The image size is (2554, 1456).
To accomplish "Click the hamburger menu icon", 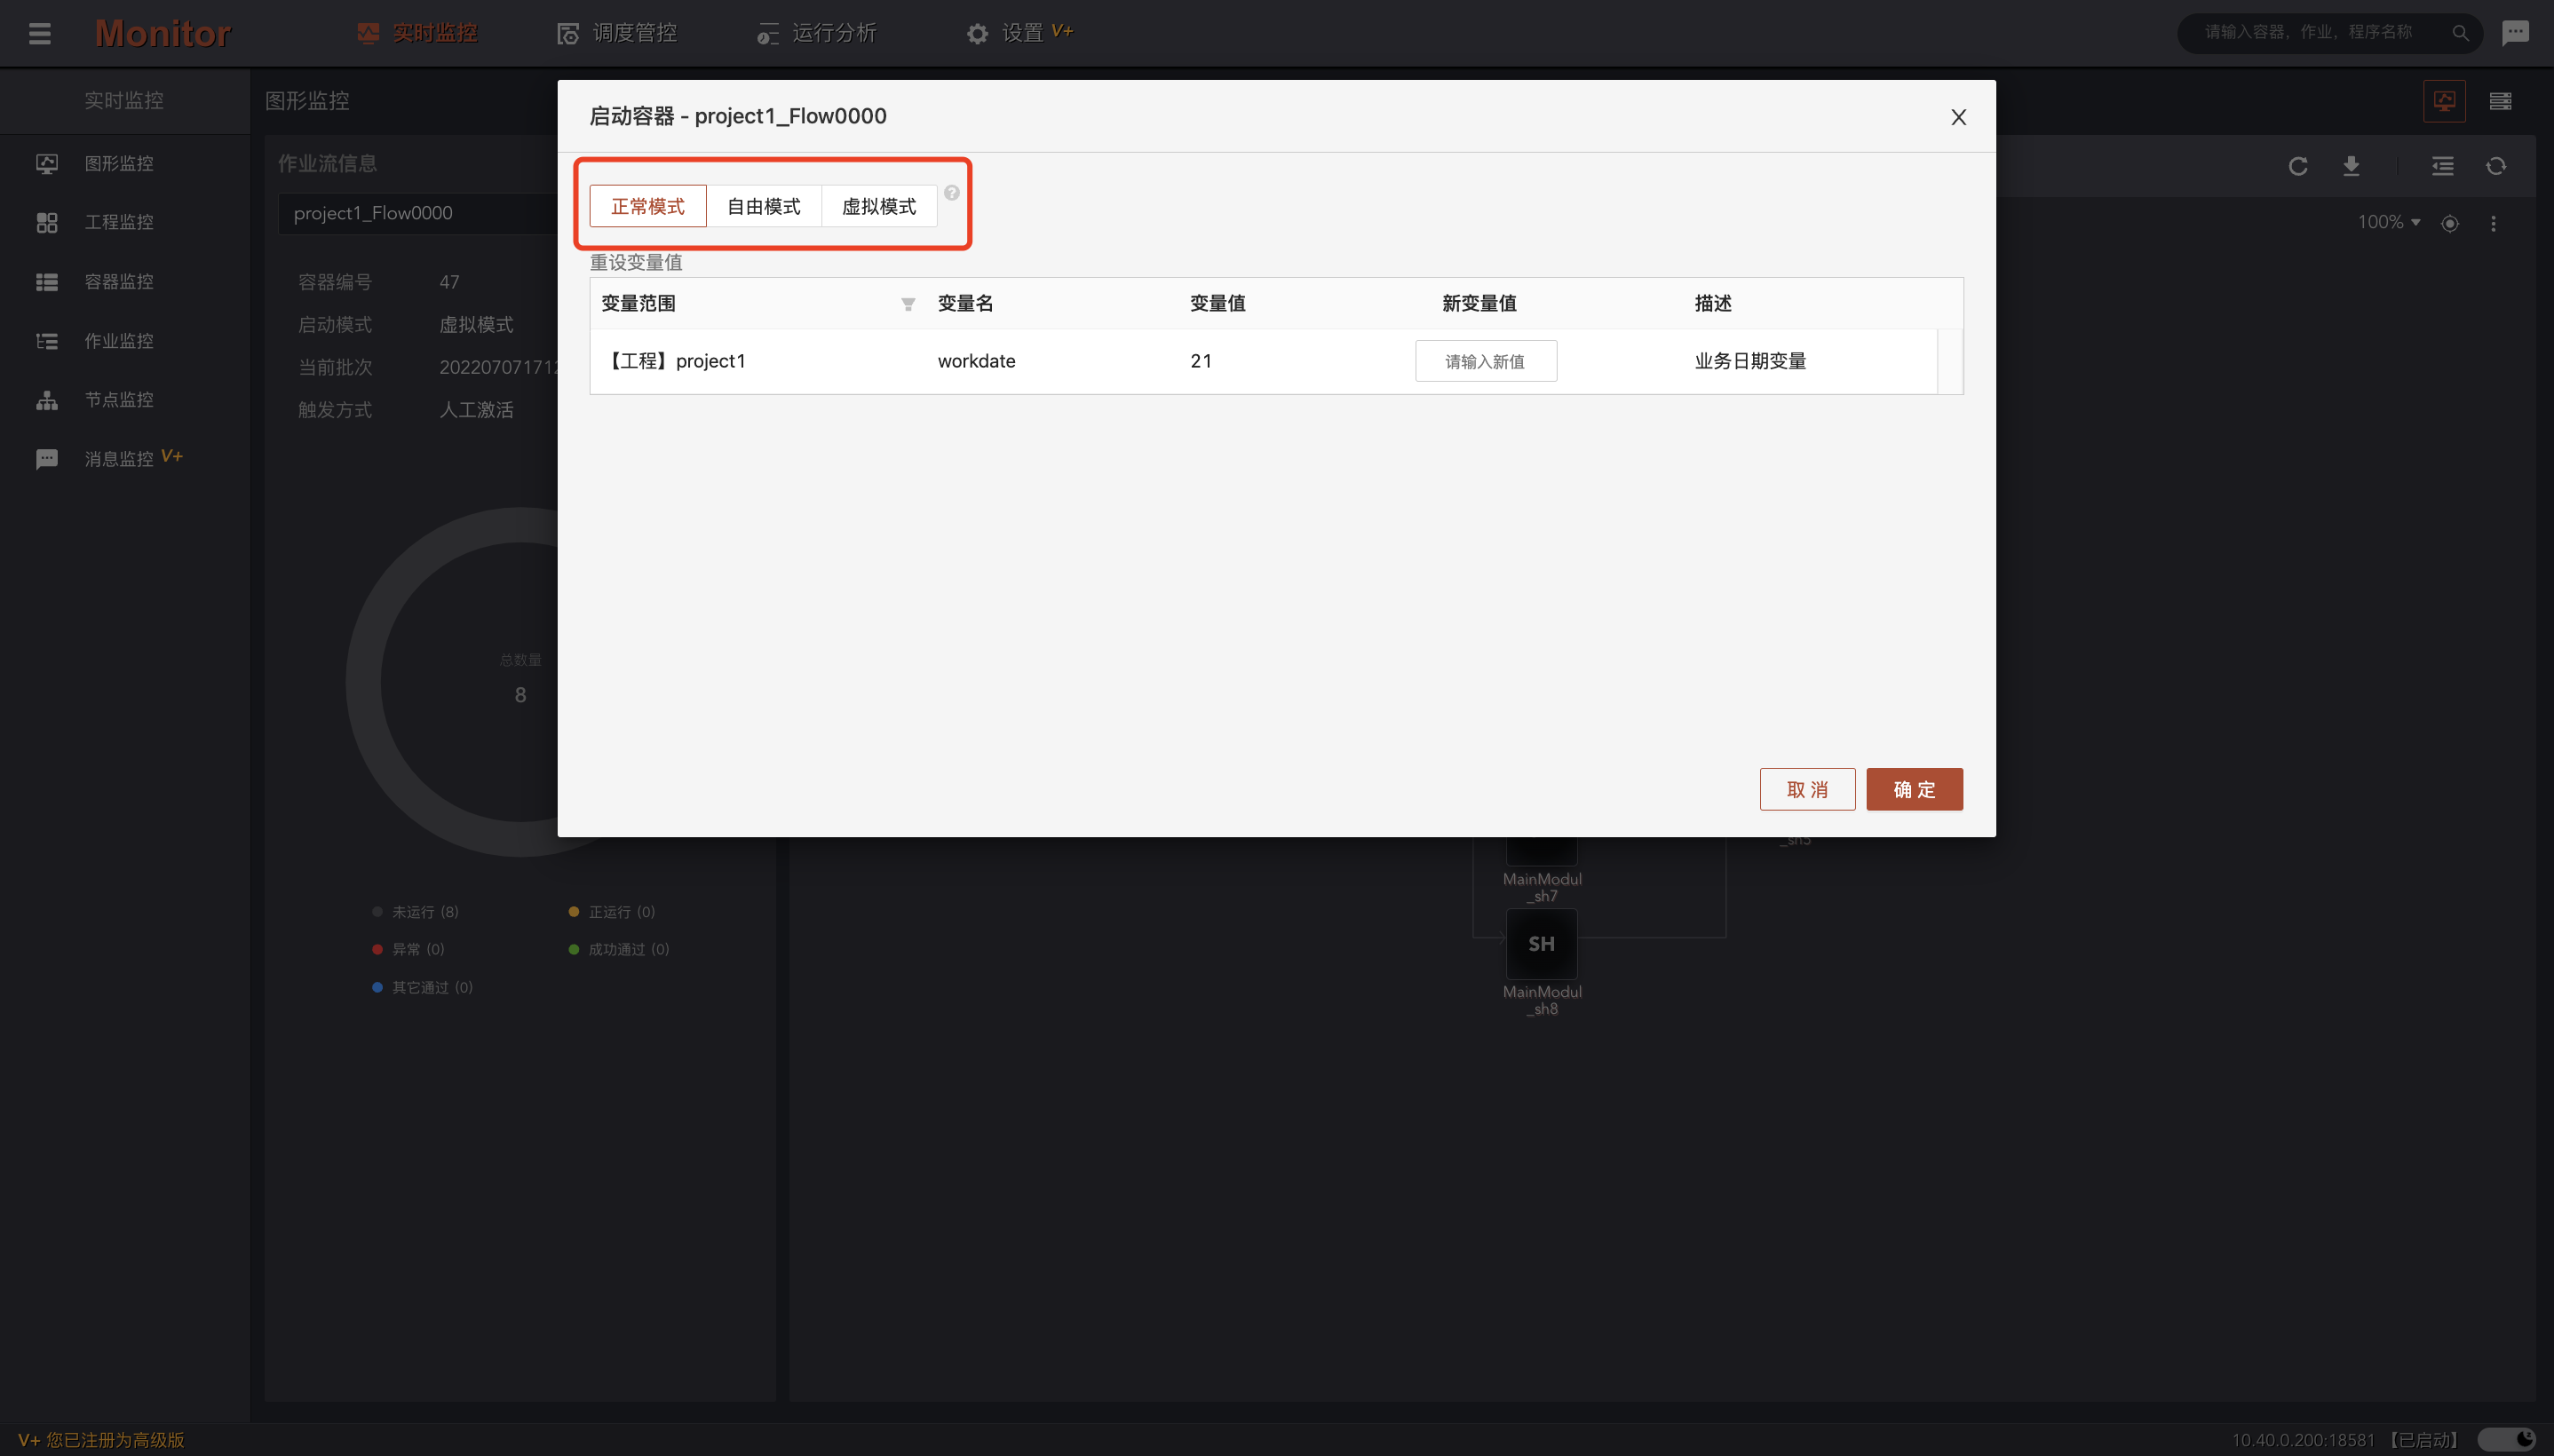I will pos(39,33).
